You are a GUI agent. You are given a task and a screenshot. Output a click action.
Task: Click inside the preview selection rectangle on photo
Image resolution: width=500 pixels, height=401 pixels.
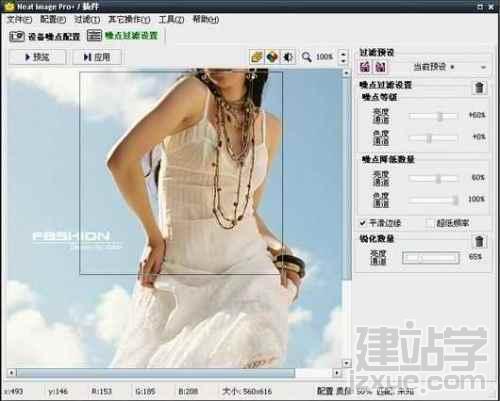tap(181, 173)
